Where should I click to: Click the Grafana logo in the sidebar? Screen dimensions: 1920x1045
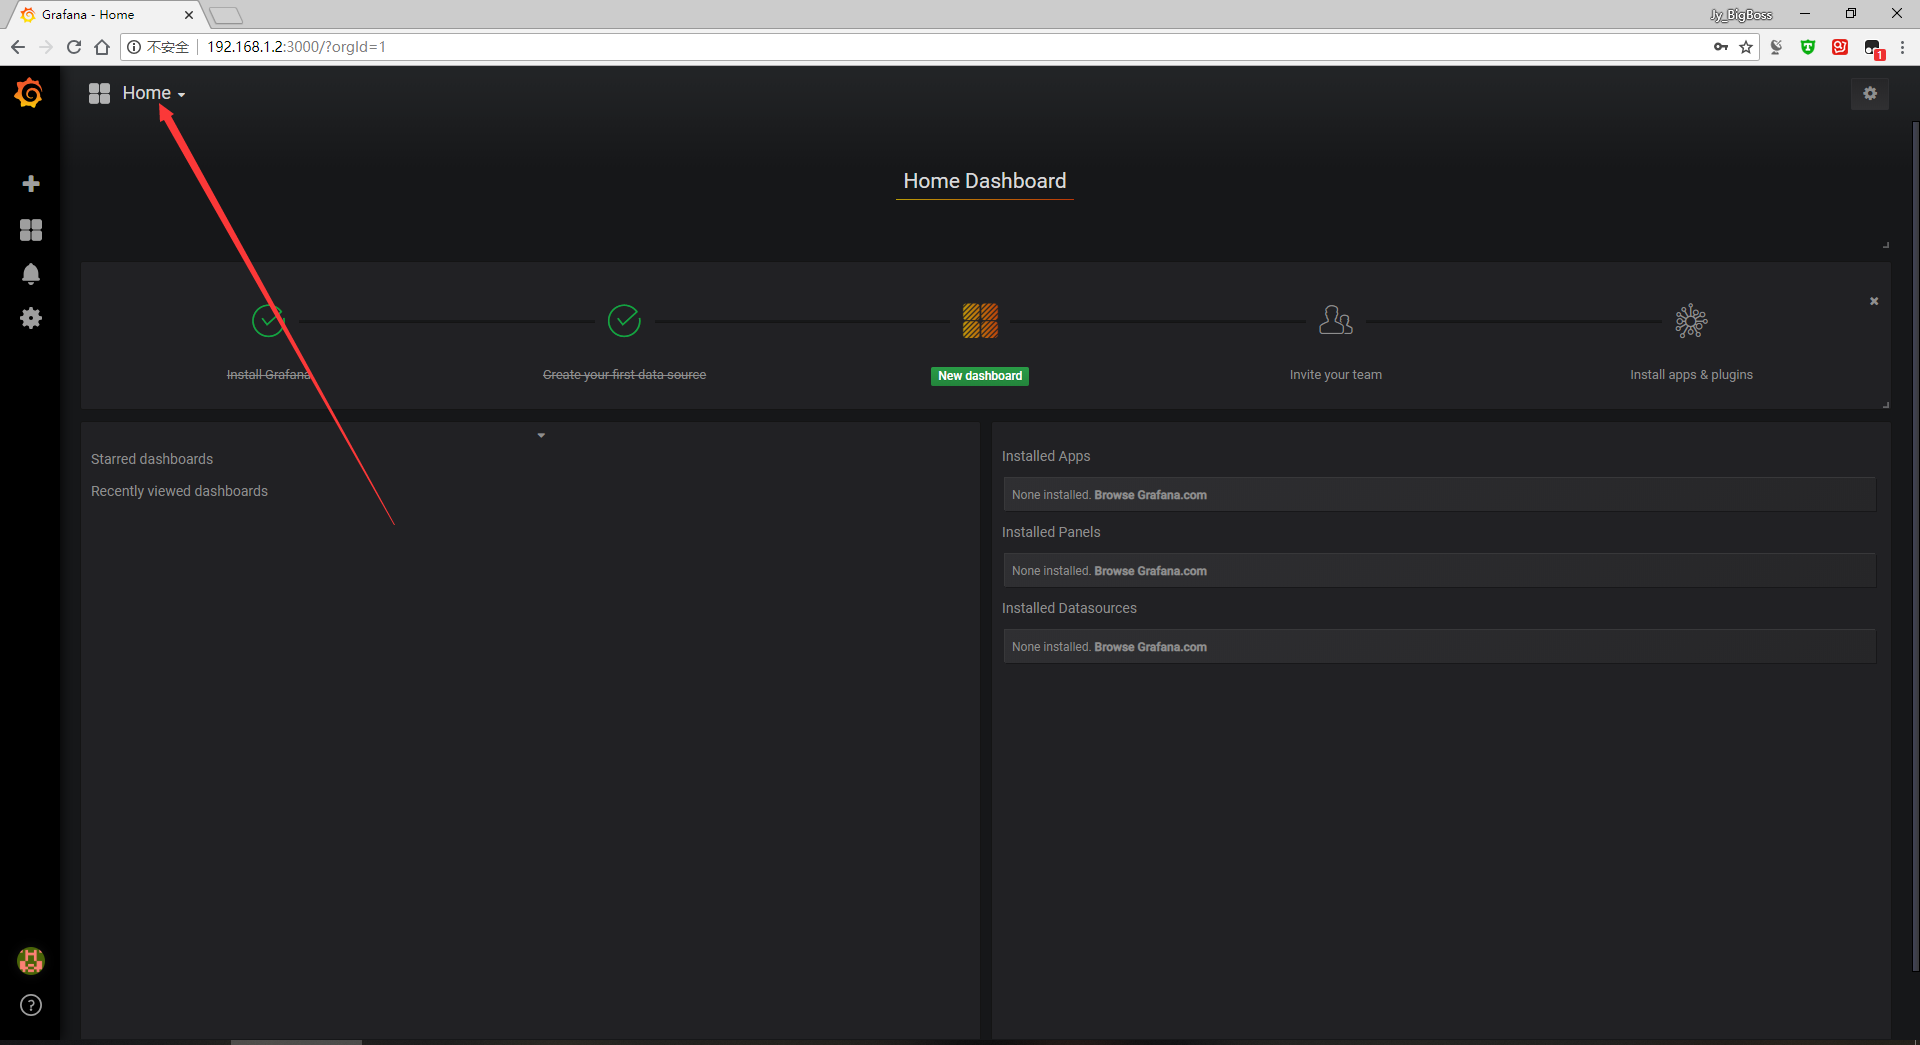pos(29,93)
